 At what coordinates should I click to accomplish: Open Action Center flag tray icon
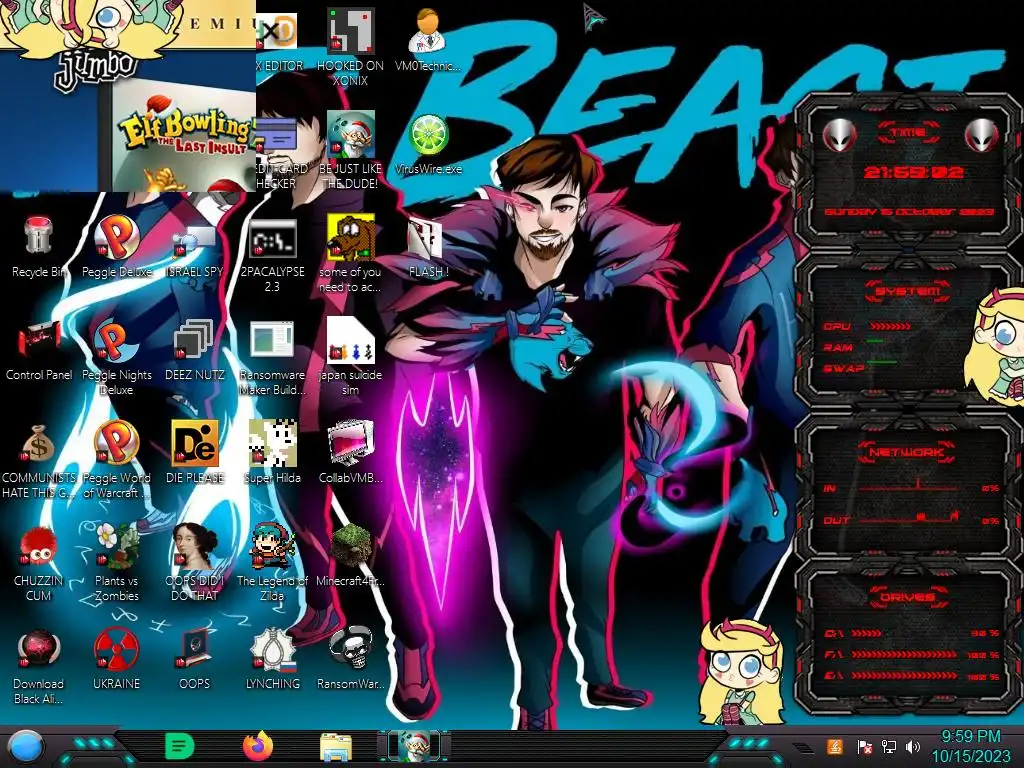tap(864, 746)
